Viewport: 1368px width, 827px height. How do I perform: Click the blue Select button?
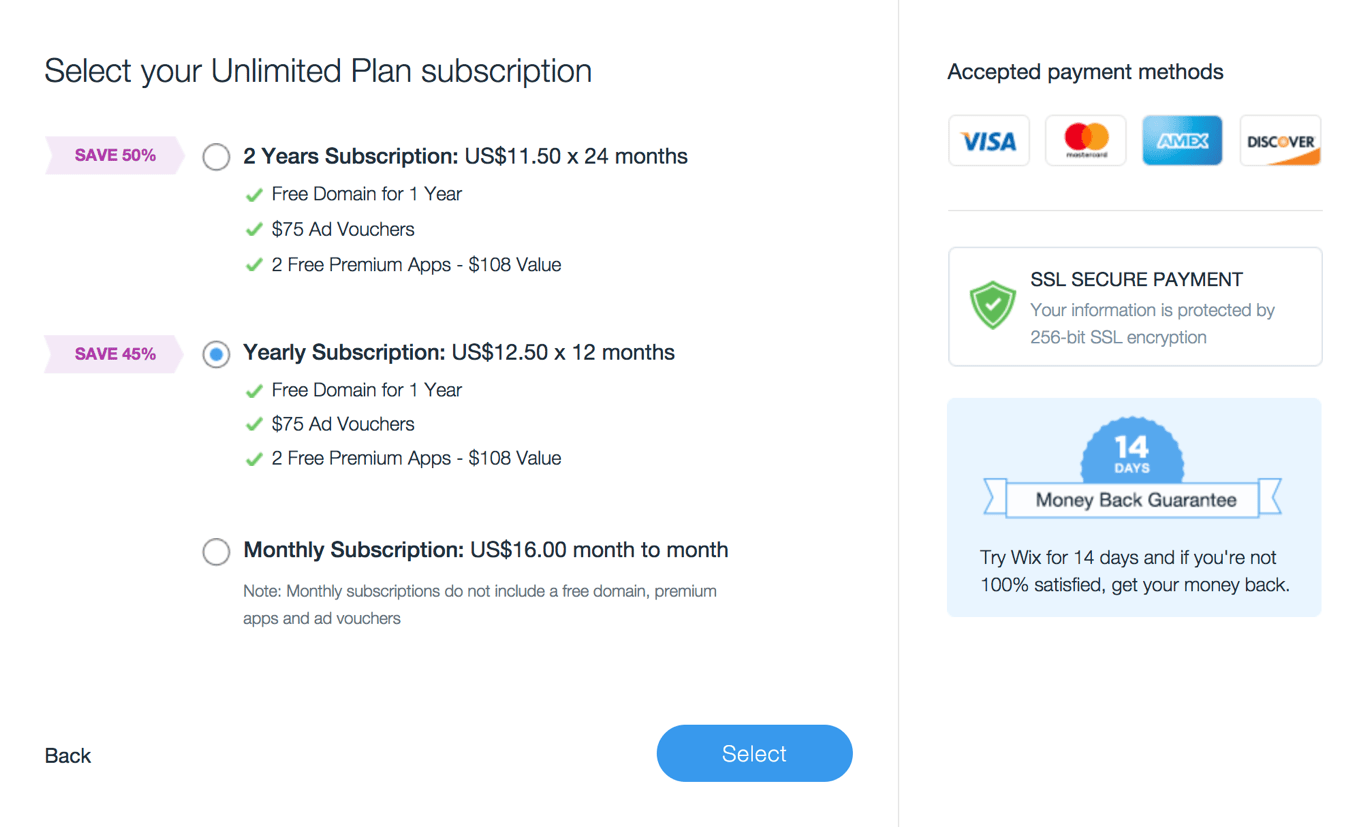pyautogui.click(x=754, y=753)
